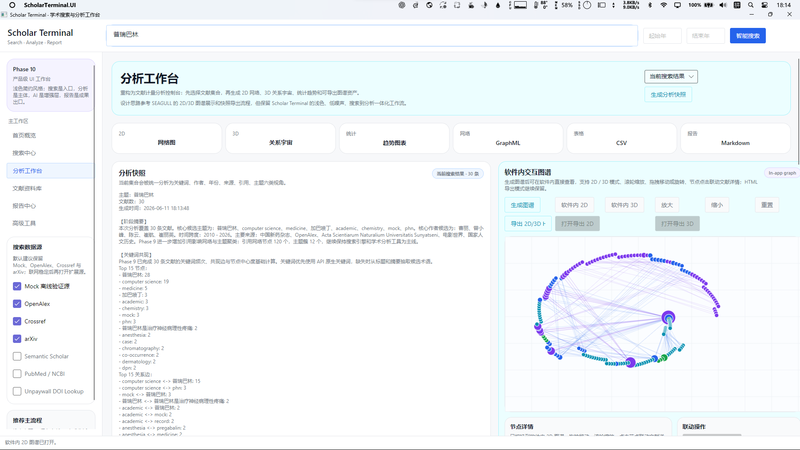Click the largest purple hub node in graph
This screenshot has width=800, height=450.
(x=668, y=318)
